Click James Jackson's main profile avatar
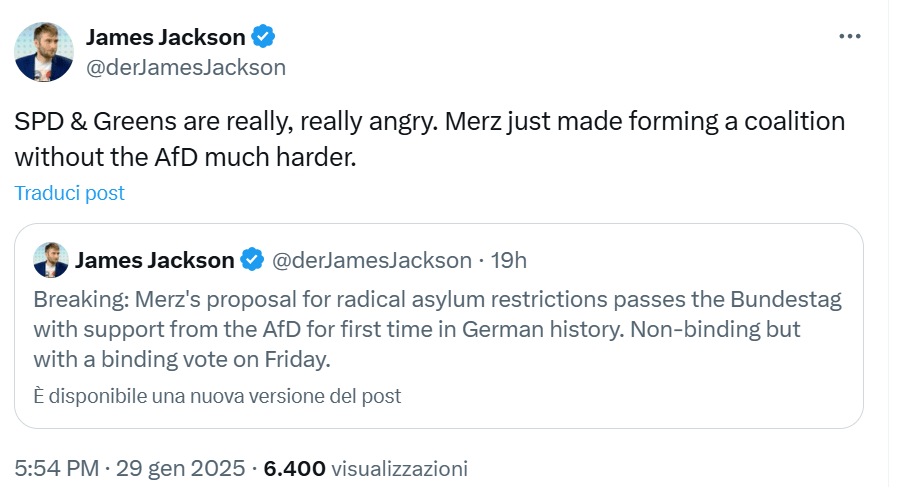This screenshot has height=487, width=907. 44,52
